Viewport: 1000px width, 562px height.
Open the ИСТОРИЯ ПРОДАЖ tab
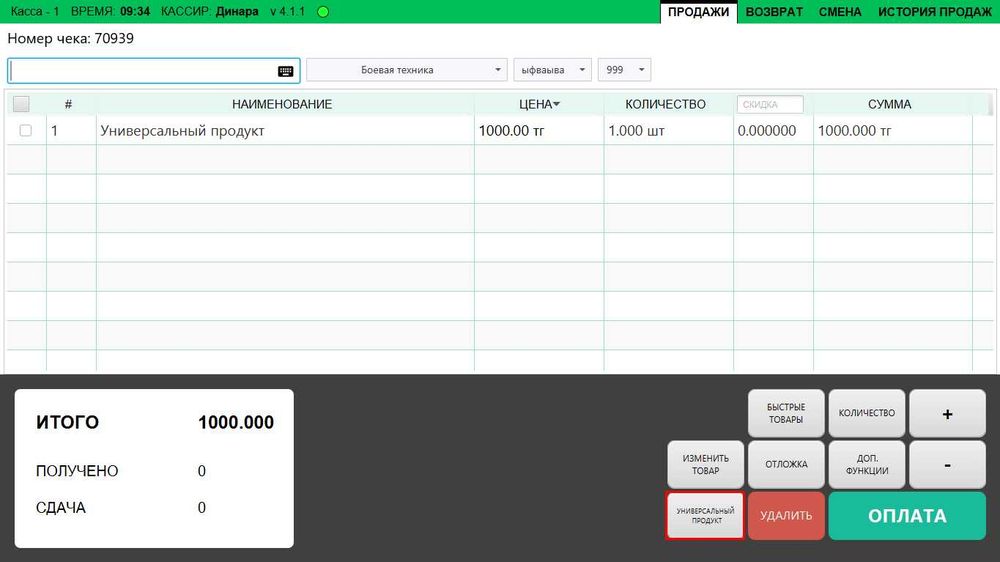click(x=934, y=11)
